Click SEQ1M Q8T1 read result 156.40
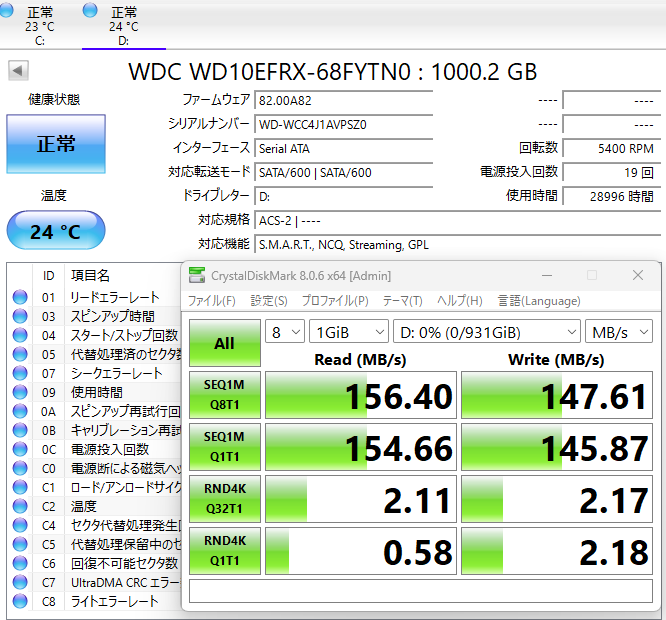The width and height of the screenshot is (666, 620). (361, 395)
